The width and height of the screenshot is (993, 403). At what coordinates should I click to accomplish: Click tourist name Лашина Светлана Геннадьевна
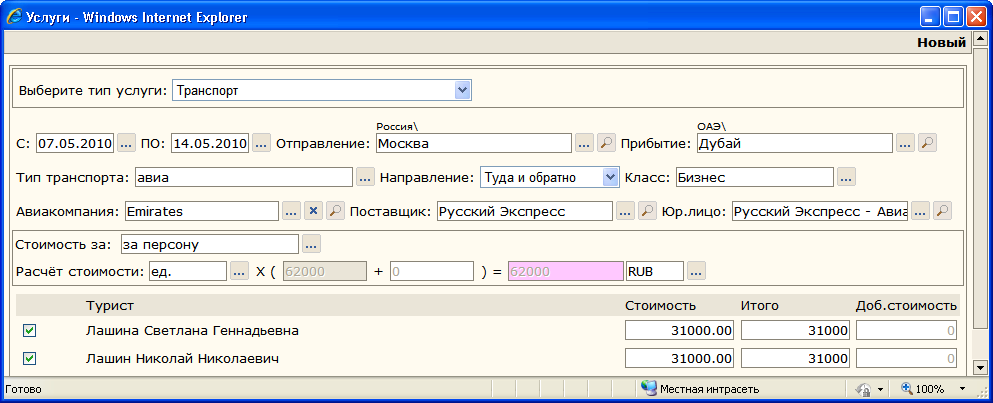[x=192, y=330]
